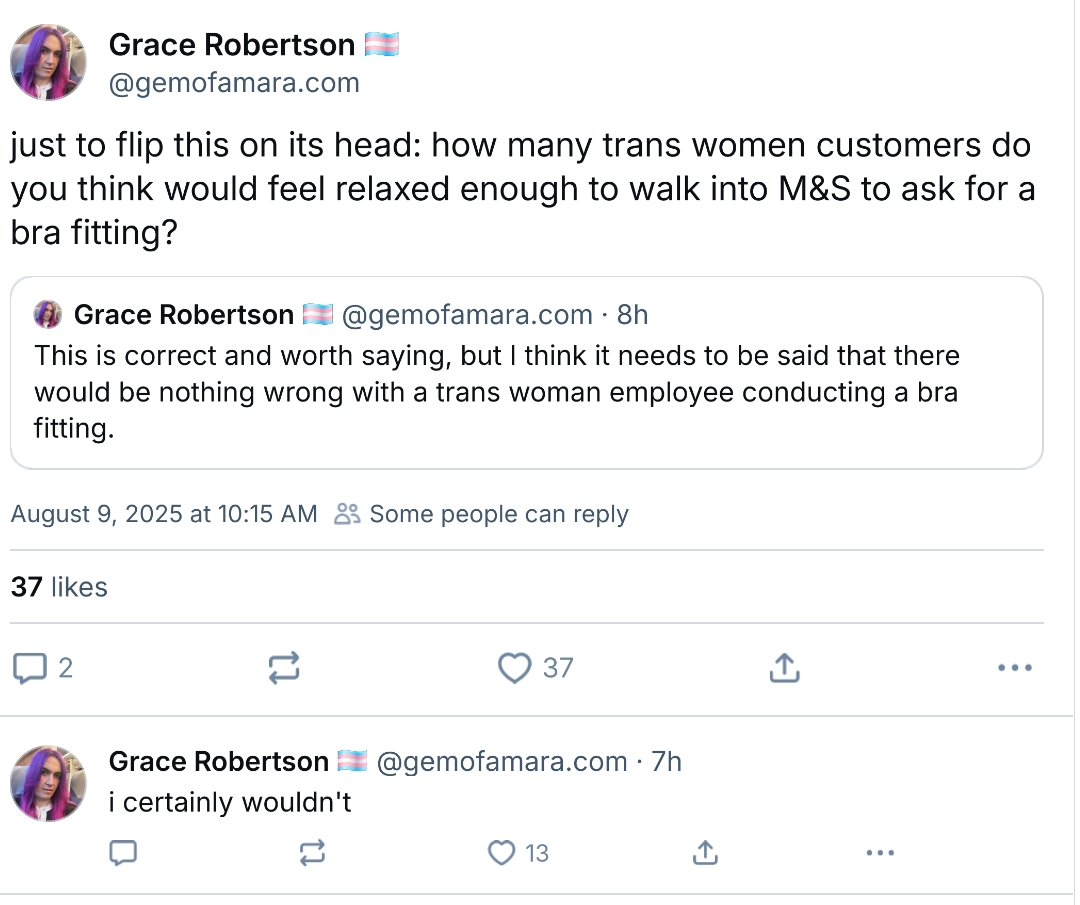Repost the "i certainly wouldn't" reply
The height and width of the screenshot is (905, 1080).
(311, 853)
